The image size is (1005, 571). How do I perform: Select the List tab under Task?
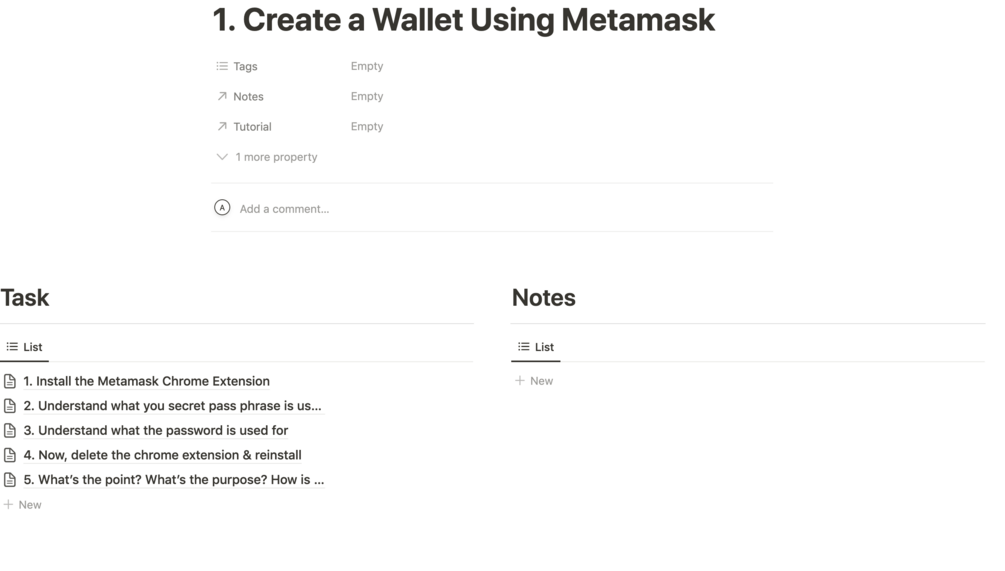click(25, 347)
